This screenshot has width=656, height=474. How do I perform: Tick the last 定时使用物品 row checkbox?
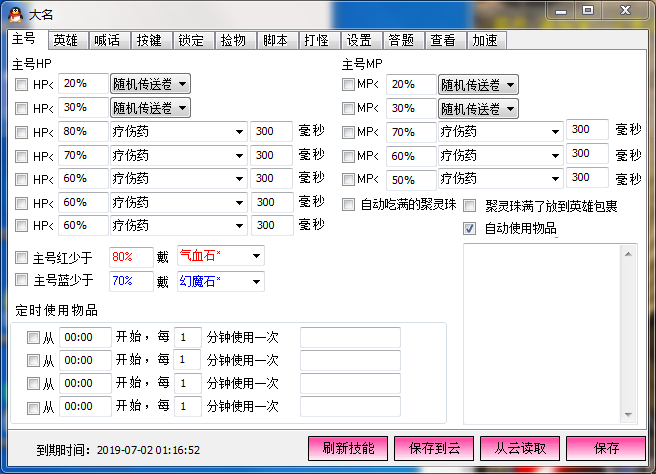point(33,408)
